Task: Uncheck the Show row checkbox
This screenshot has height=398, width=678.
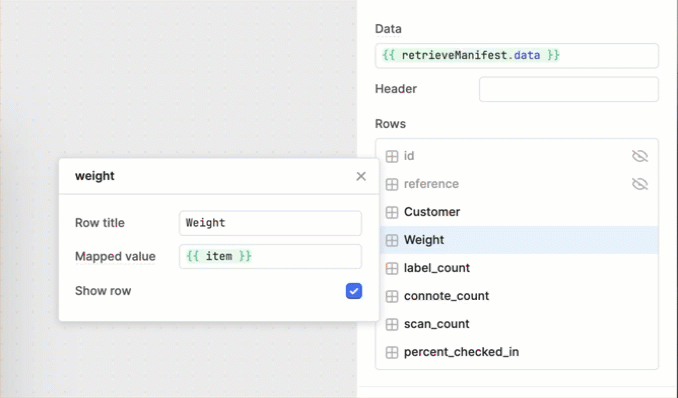Action: [354, 291]
